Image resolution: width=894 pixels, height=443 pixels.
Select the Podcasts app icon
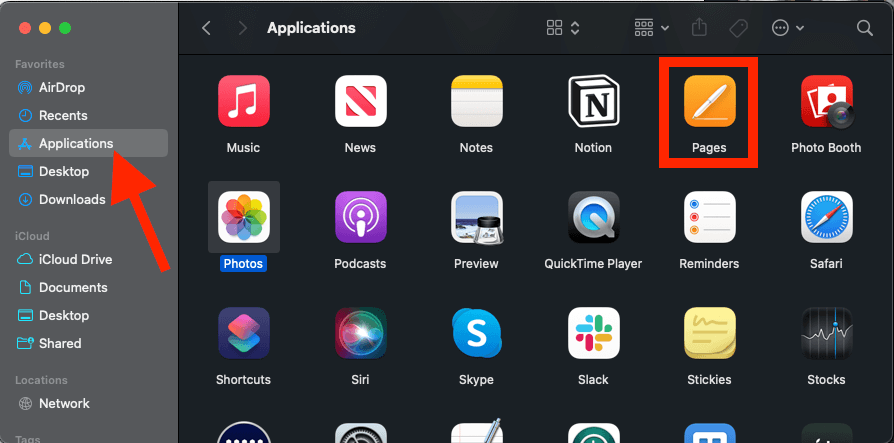coord(360,217)
